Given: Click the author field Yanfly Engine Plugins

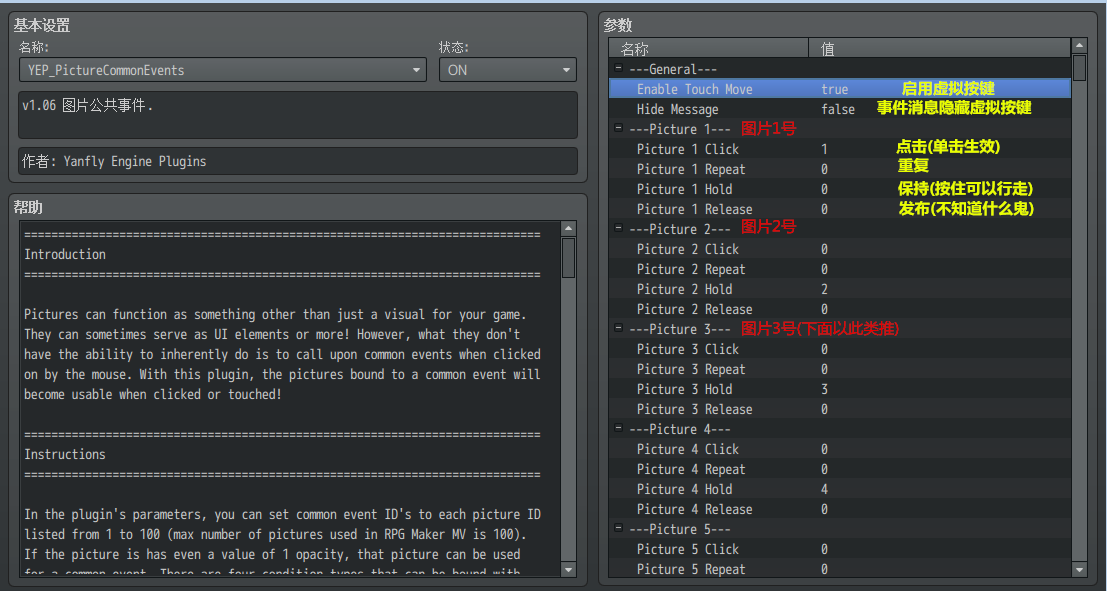Looking at the screenshot, I should coord(298,161).
